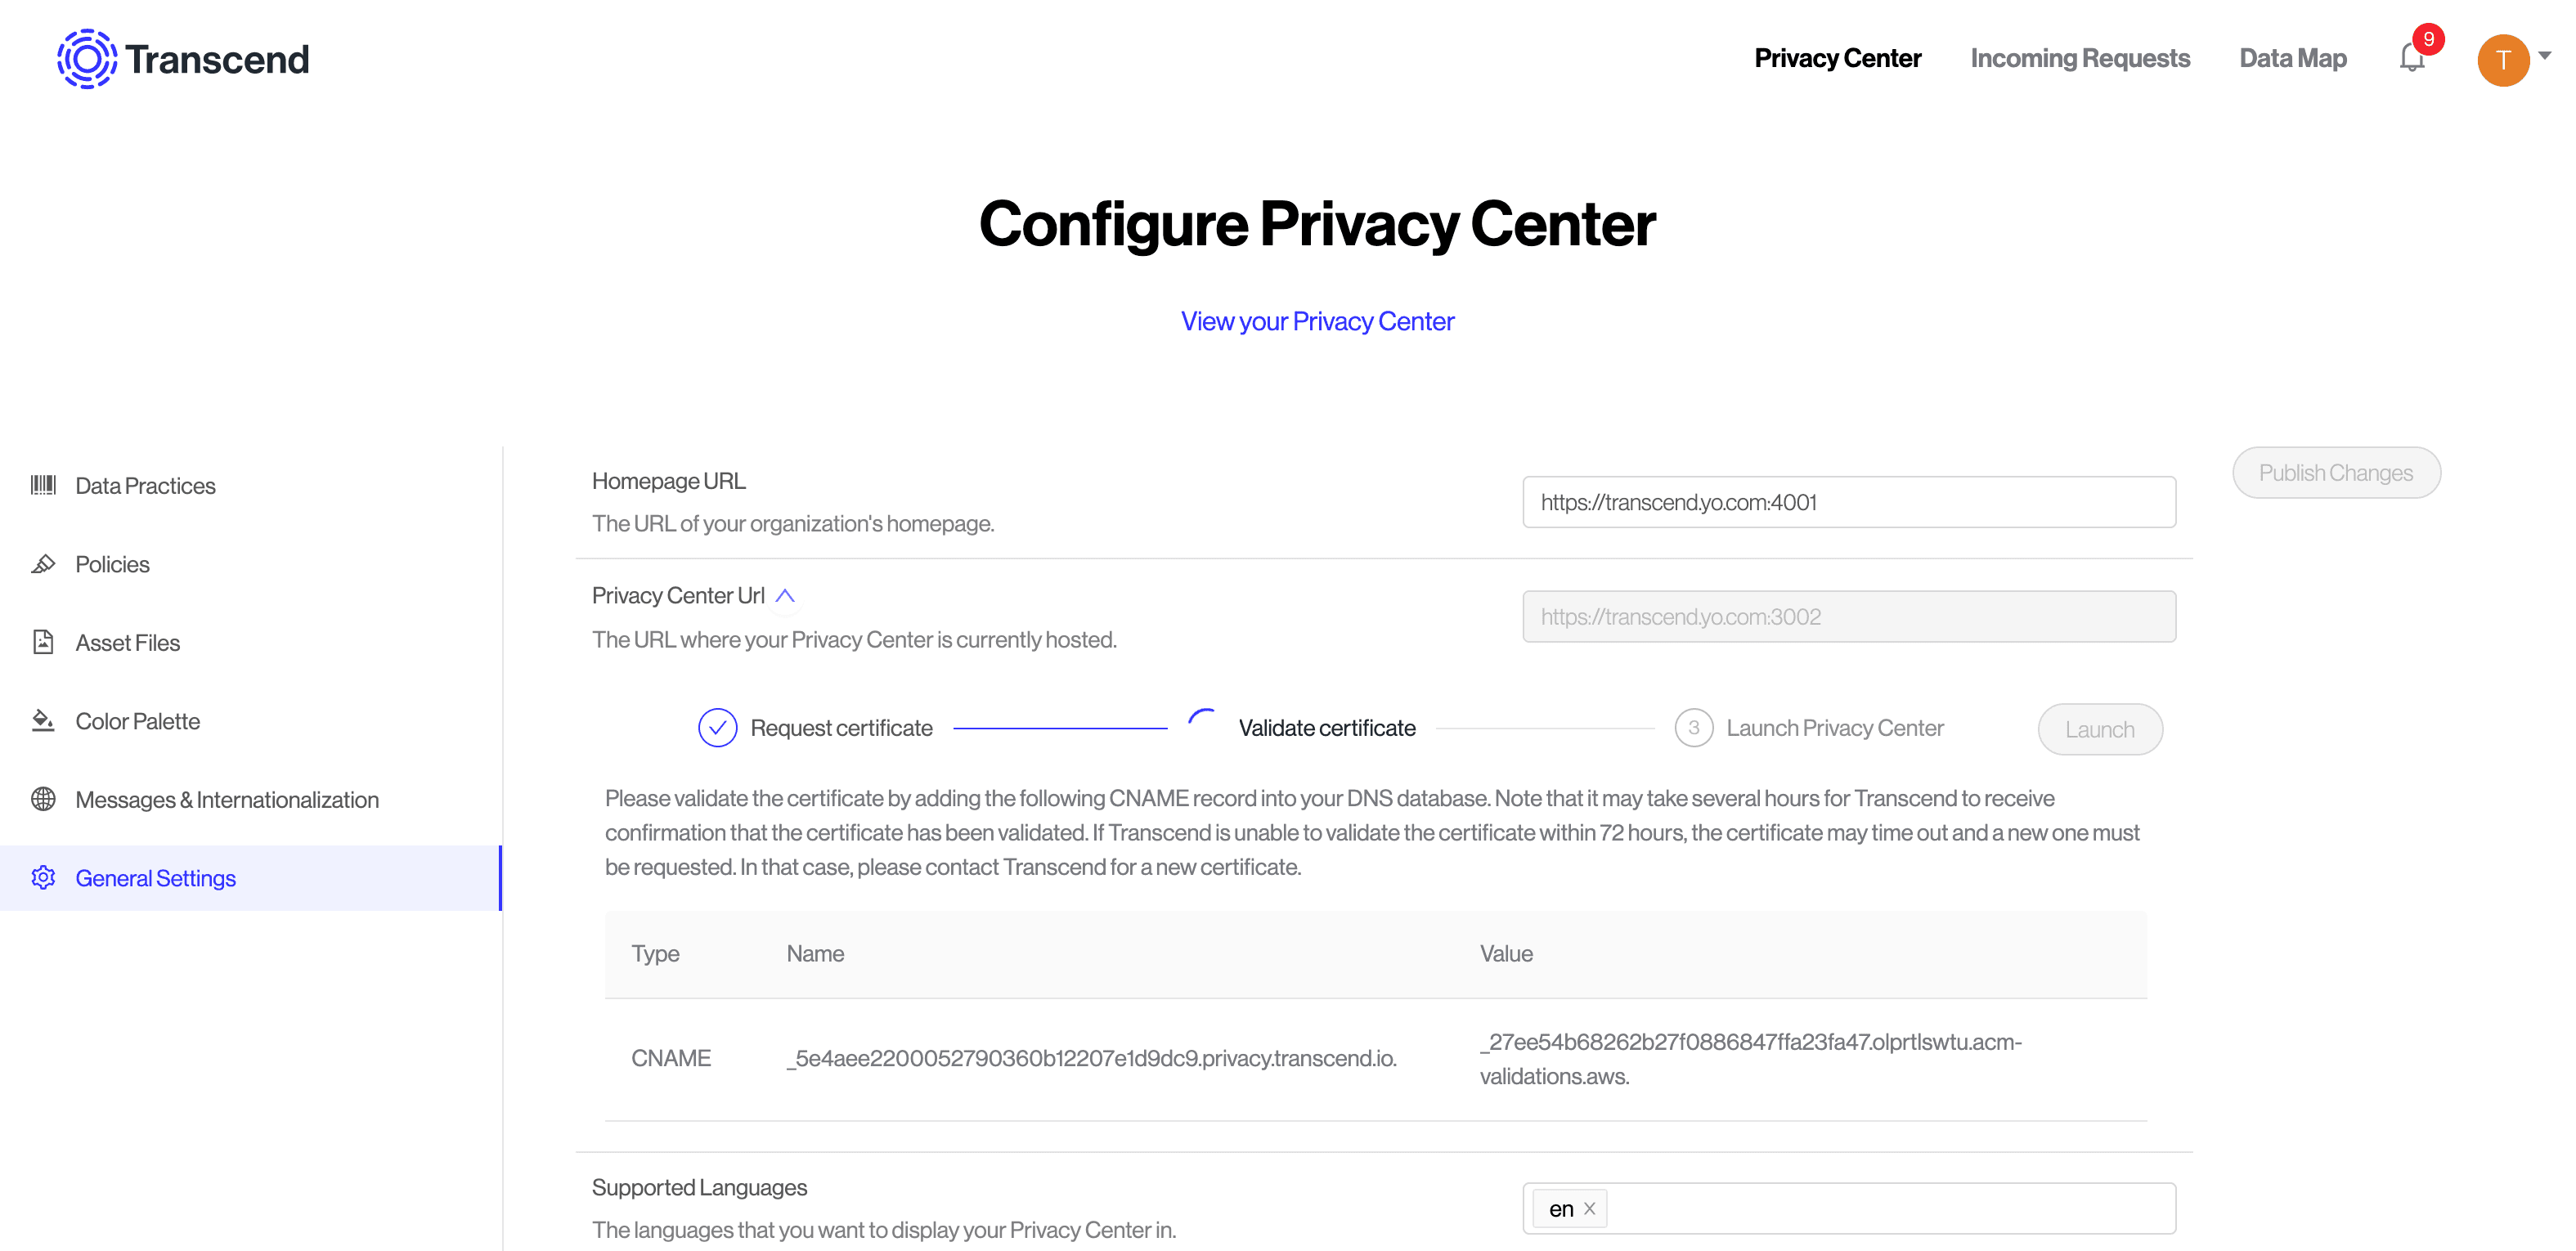Image resolution: width=2576 pixels, height=1251 pixels.
Task: Click the Launch Privacy Center step circle
Action: tap(1694, 728)
